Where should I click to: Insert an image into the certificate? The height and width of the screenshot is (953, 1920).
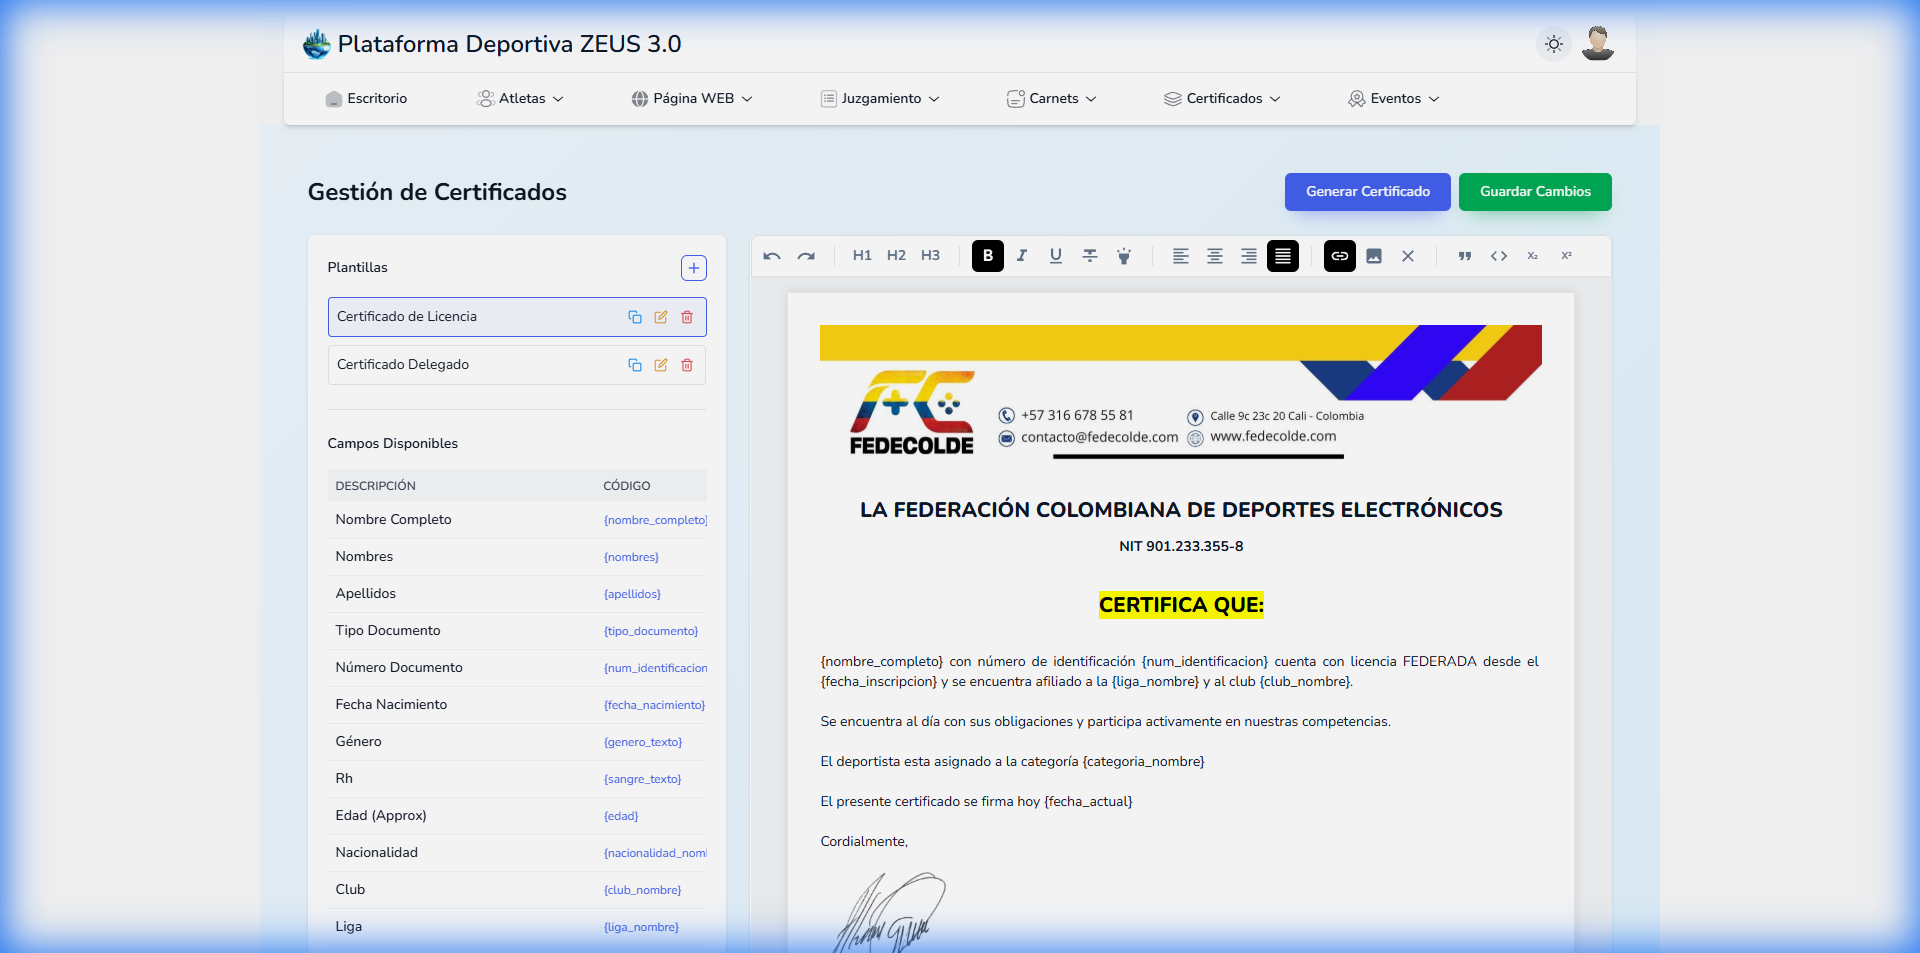point(1373,256)
